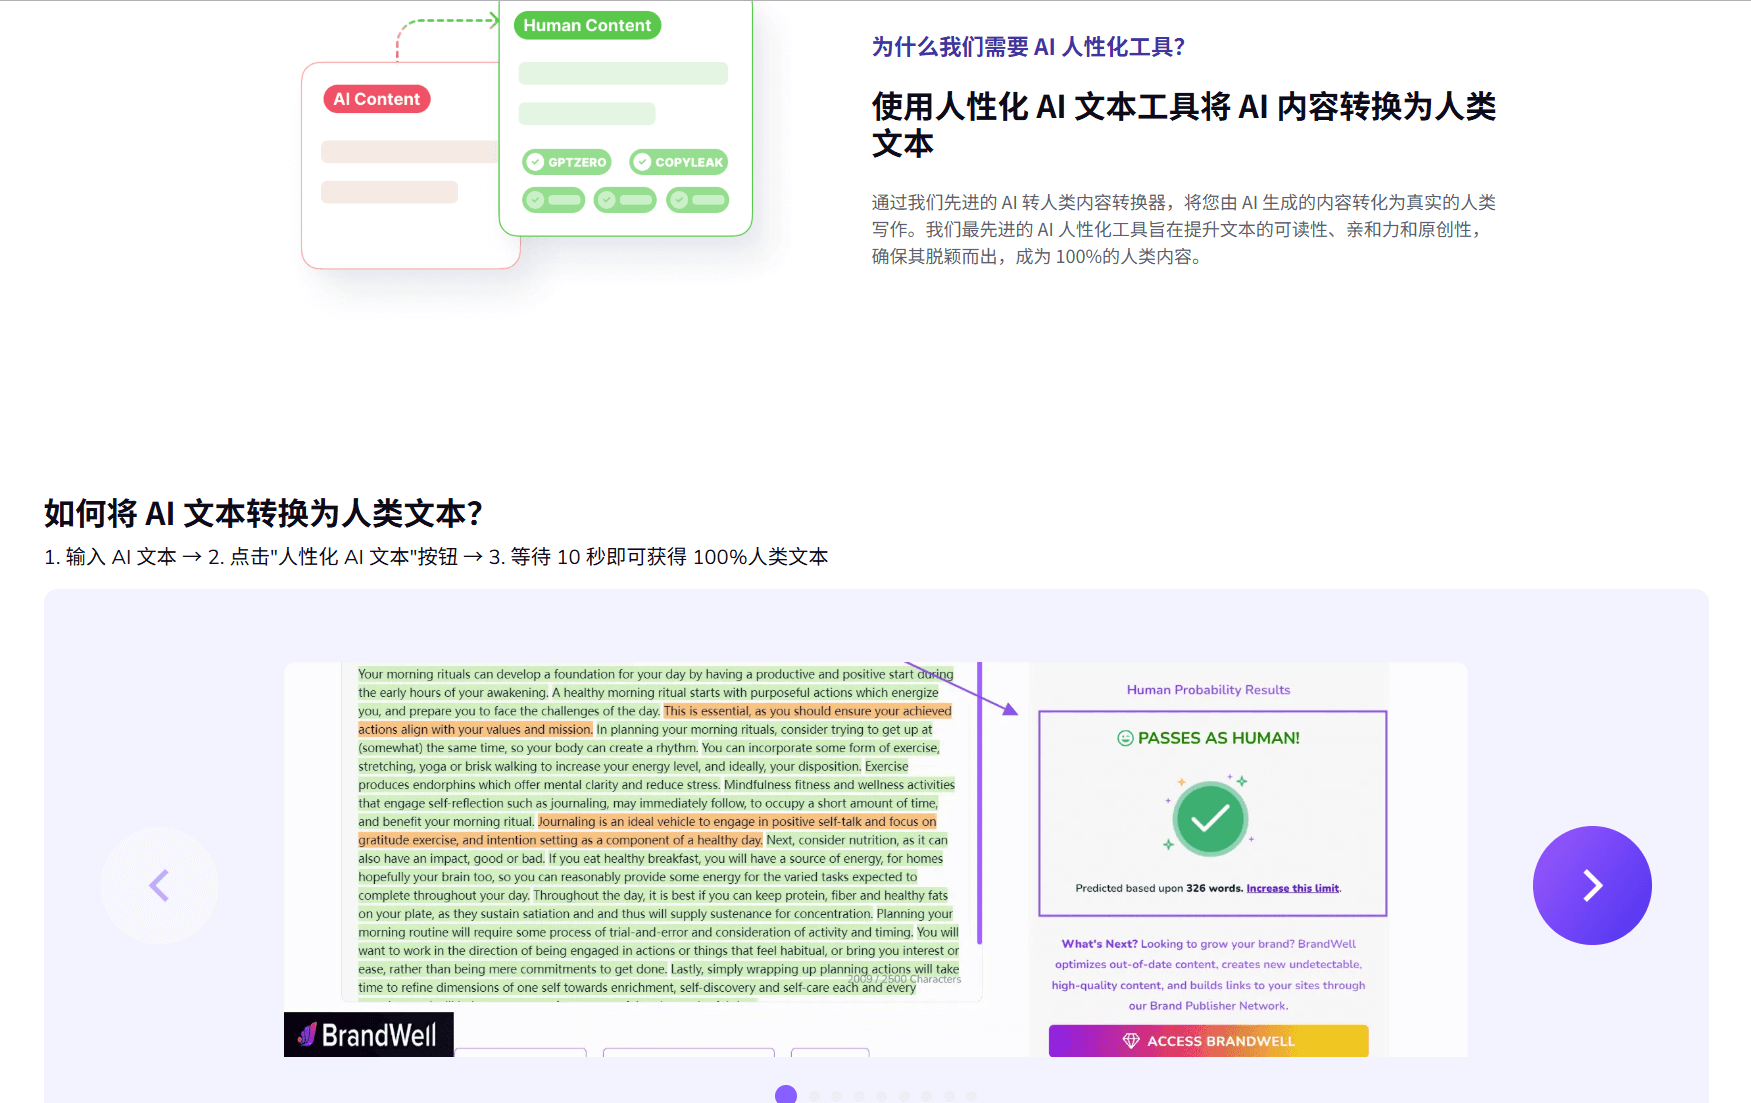Click the GPTZERO checkmark badge icon
1751x1103 pixels.
[x=539, y=161]
